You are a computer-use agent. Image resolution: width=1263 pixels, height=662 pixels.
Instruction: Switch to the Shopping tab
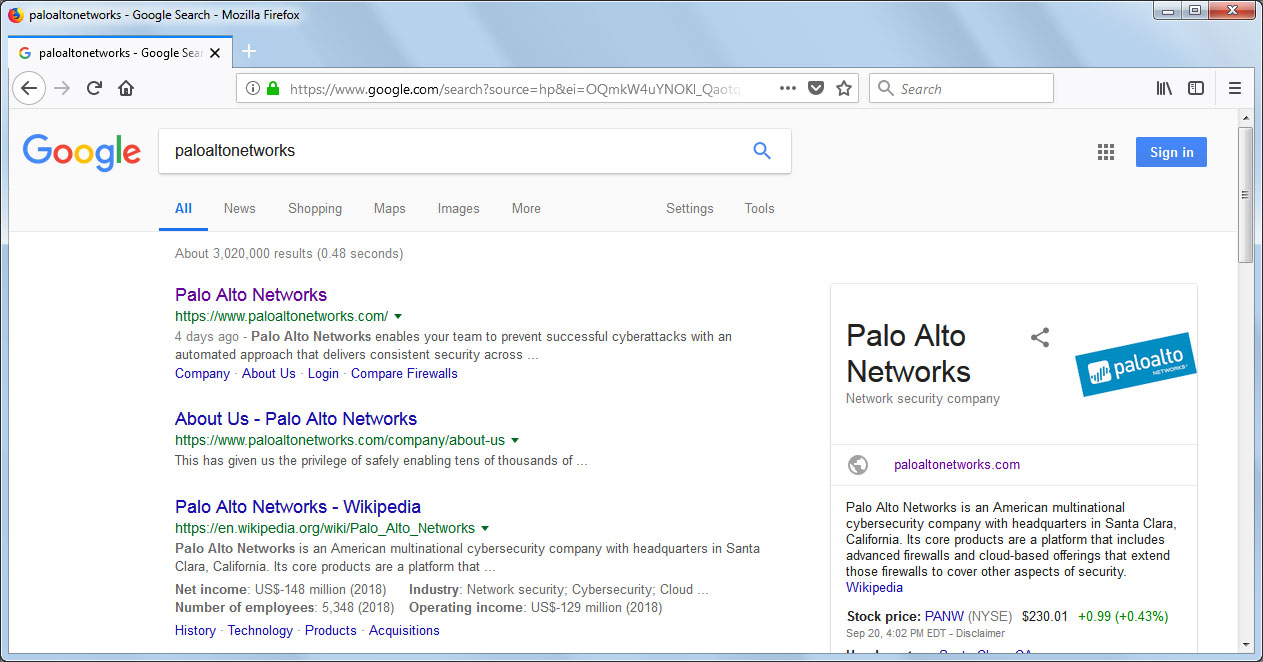(315, 208)
